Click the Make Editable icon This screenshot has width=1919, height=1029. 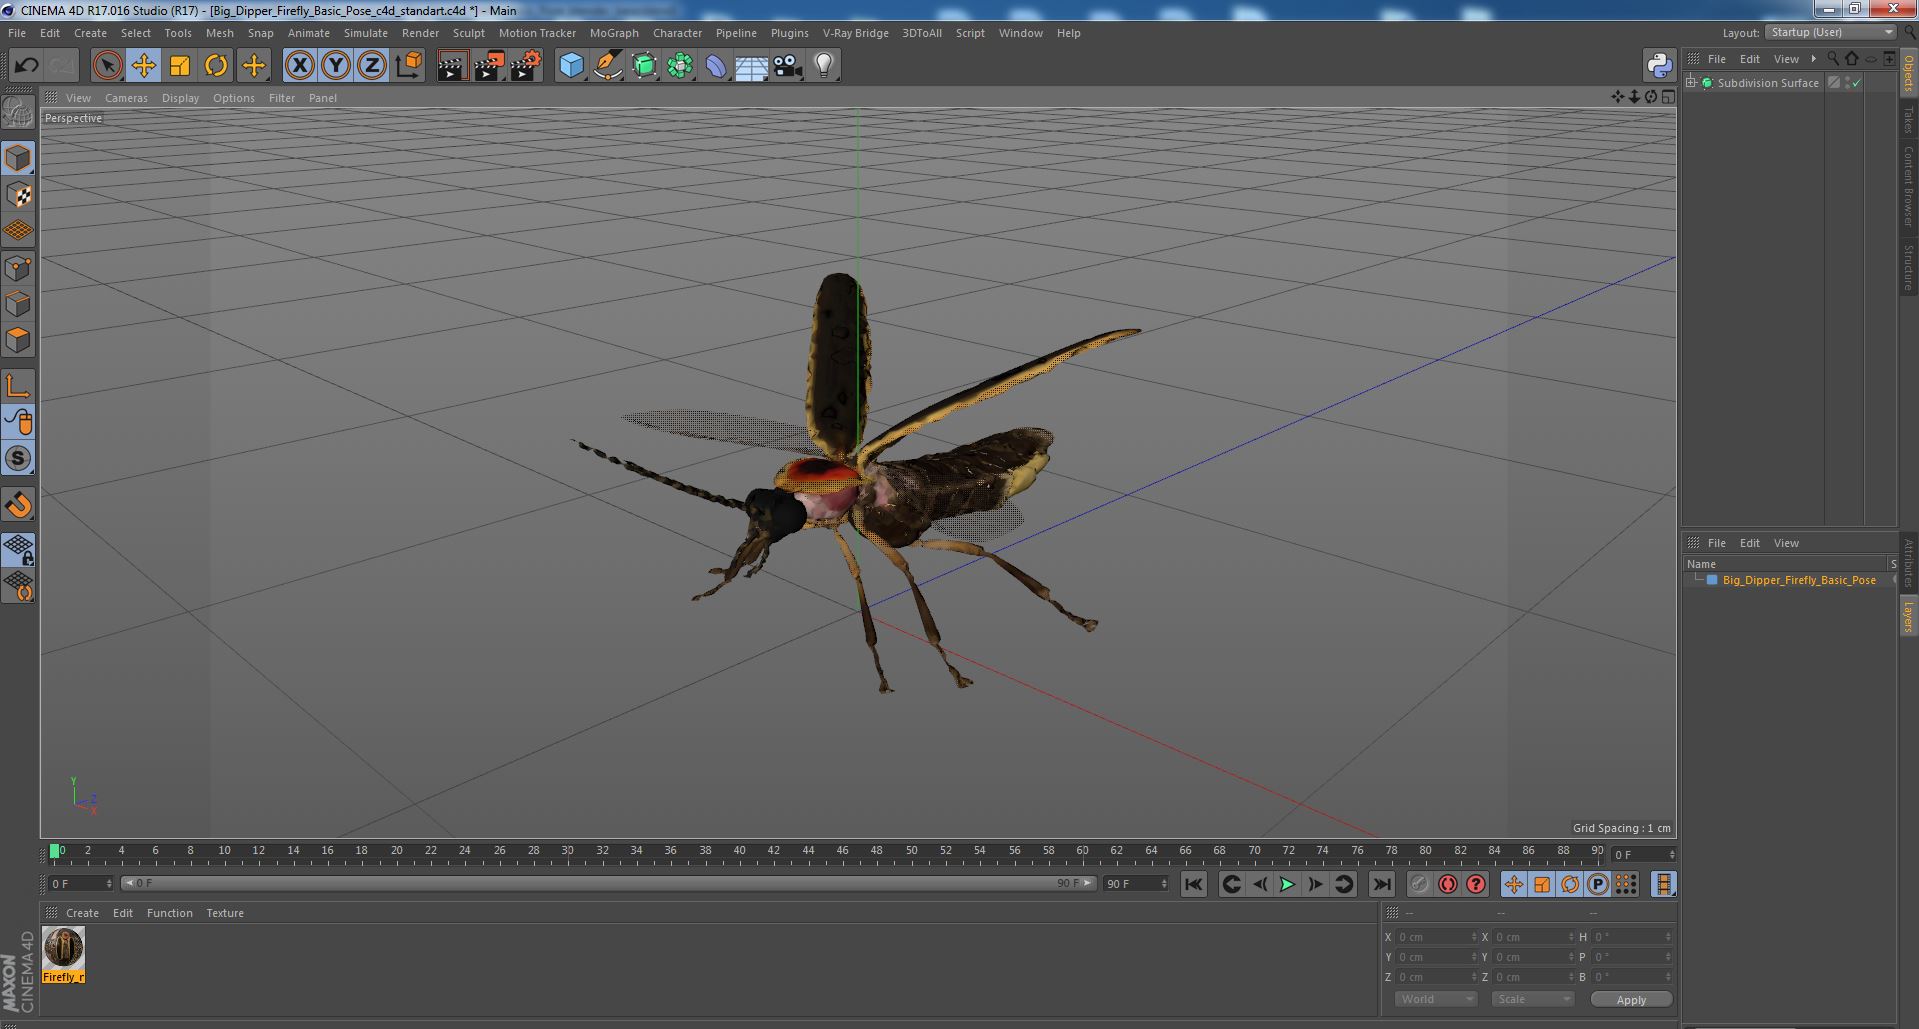tap(18, 113)
